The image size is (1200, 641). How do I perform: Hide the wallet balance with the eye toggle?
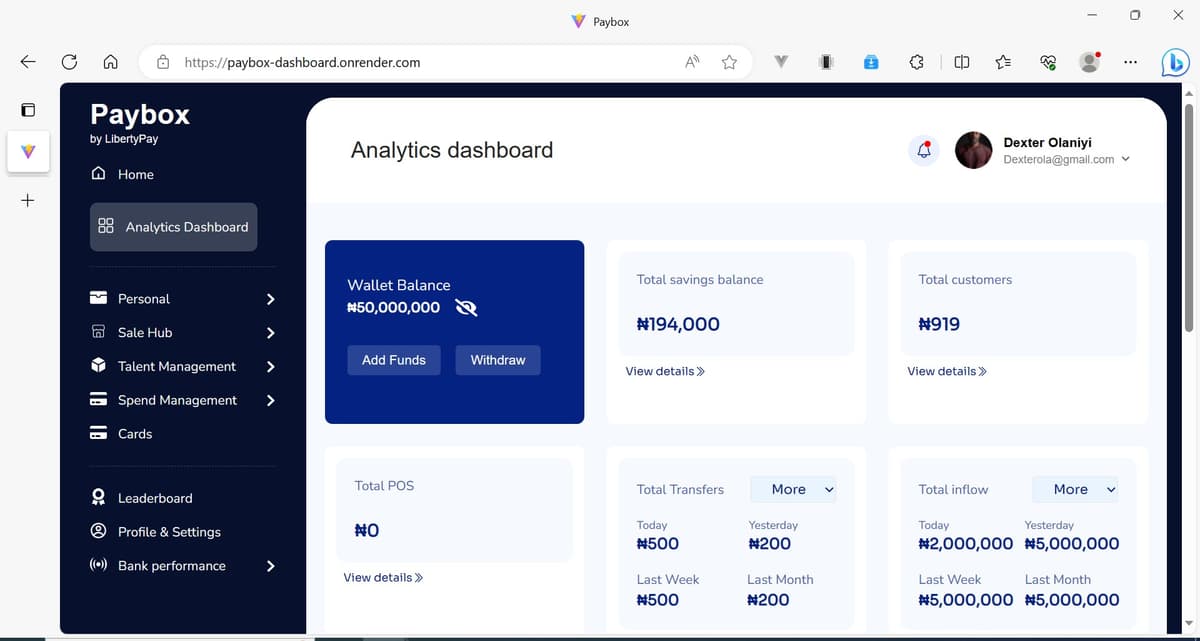click(x=466, y=308)
